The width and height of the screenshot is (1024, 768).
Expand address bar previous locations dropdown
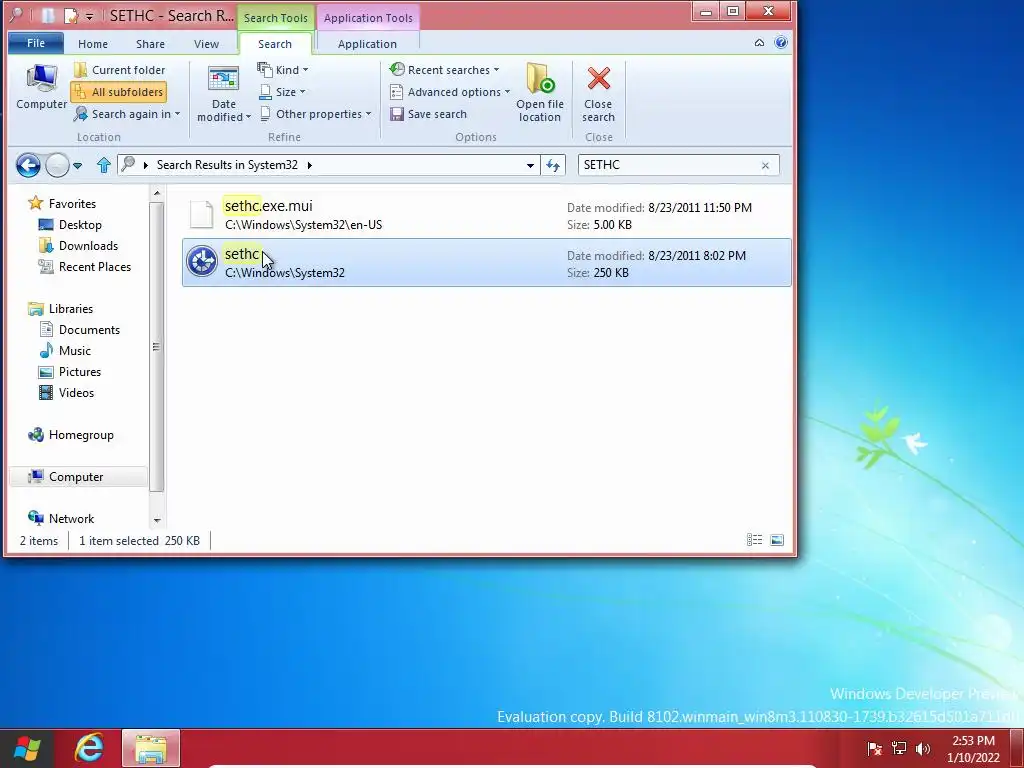530,165
